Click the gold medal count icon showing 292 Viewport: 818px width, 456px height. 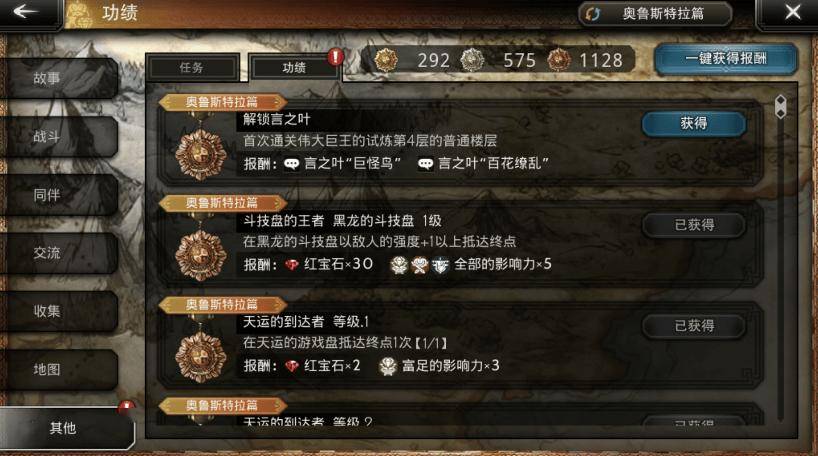[x=386, y=60]
